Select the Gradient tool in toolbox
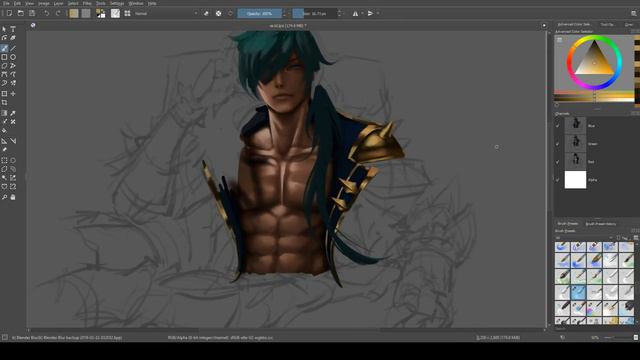 tap(4, 113)
